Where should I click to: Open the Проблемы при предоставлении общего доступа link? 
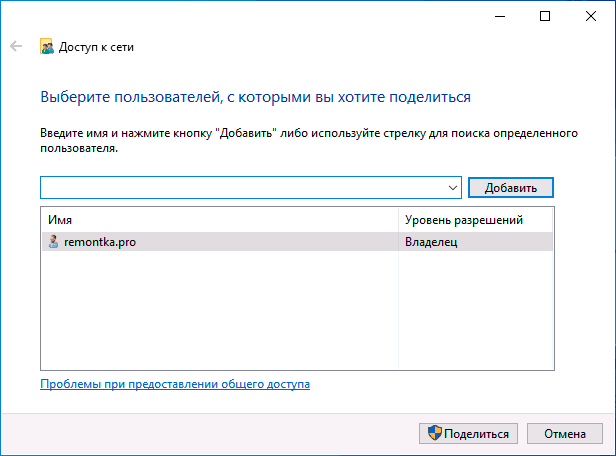(175, 384)
